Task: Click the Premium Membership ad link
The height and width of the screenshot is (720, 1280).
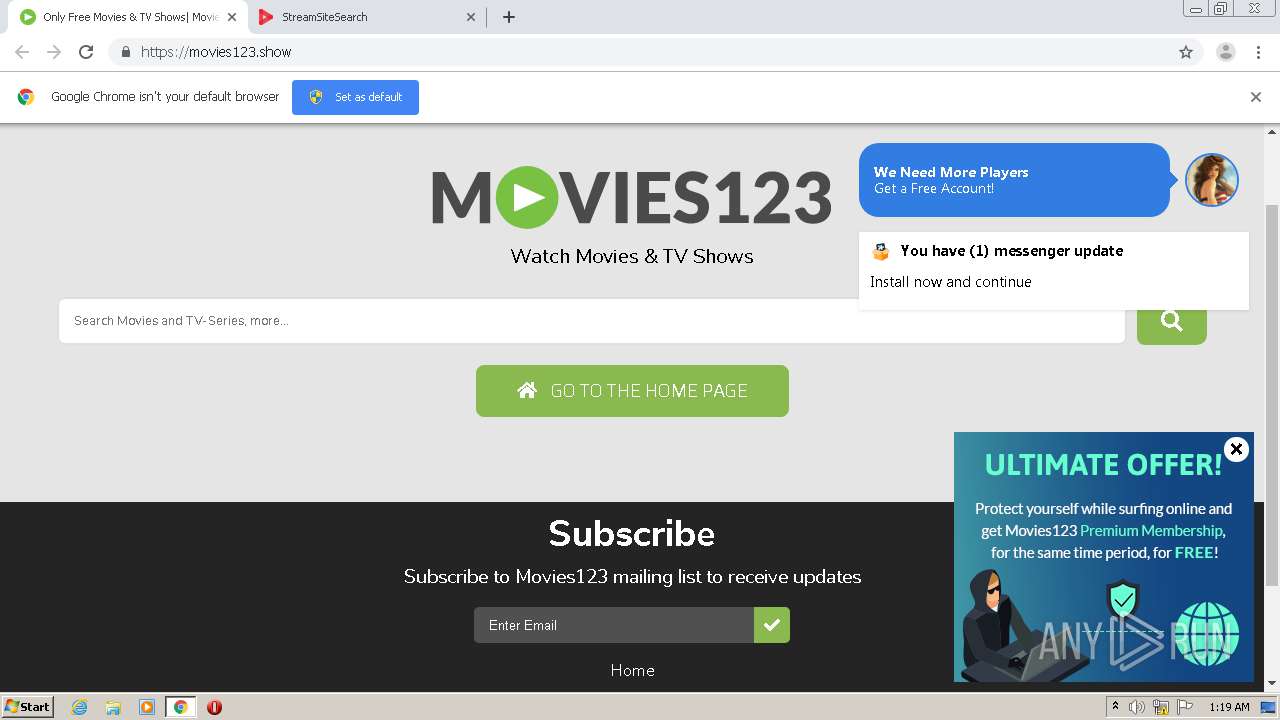Action: [x=1151, y=531]
